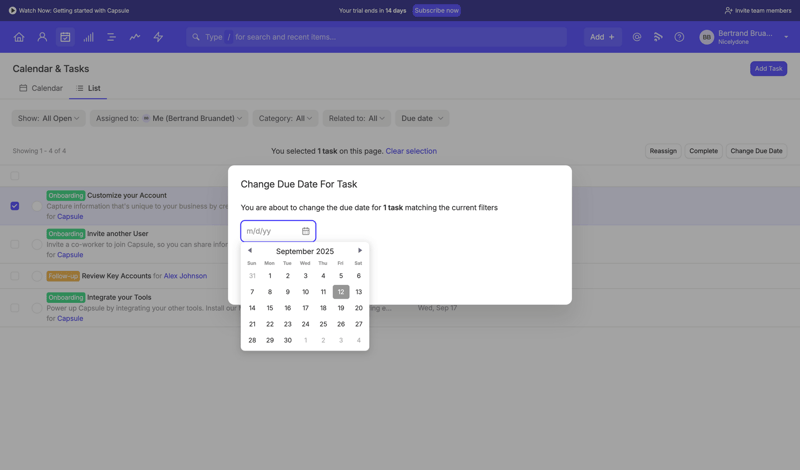
Task: Open the Due date sort dropdown
Action: pyautogui.click(x=422, y=118)
